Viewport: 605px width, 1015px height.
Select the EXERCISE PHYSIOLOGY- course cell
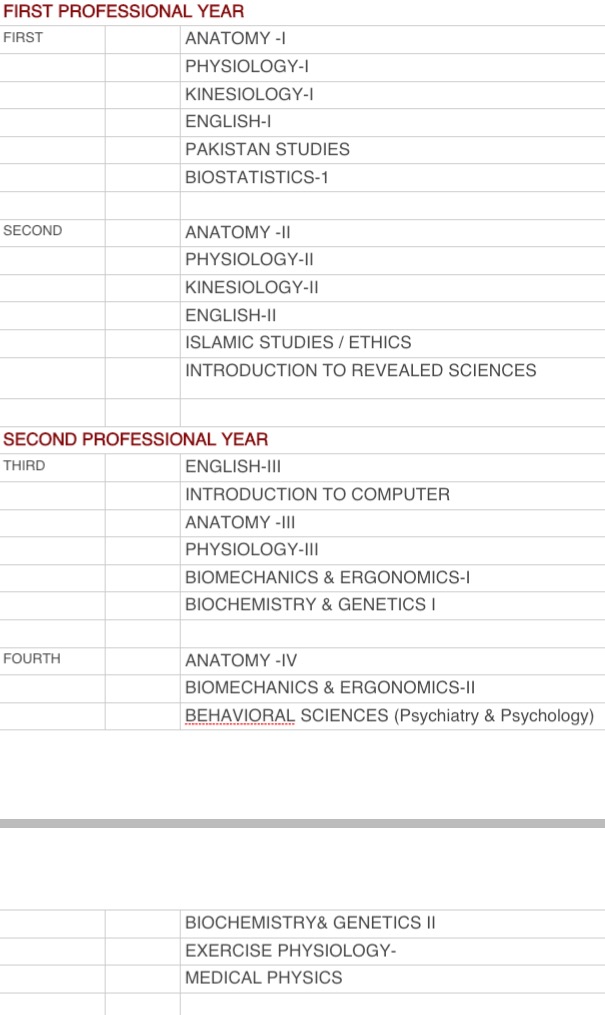click(x=290, y=950)
